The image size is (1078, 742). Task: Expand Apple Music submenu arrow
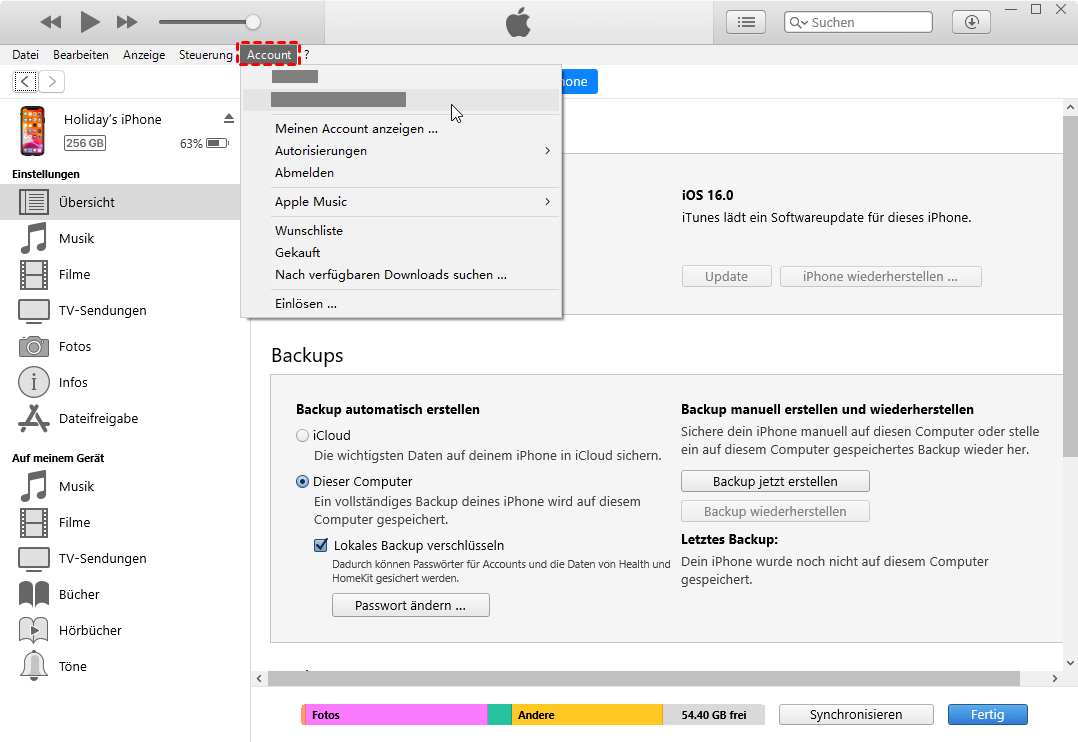[547, 201]
